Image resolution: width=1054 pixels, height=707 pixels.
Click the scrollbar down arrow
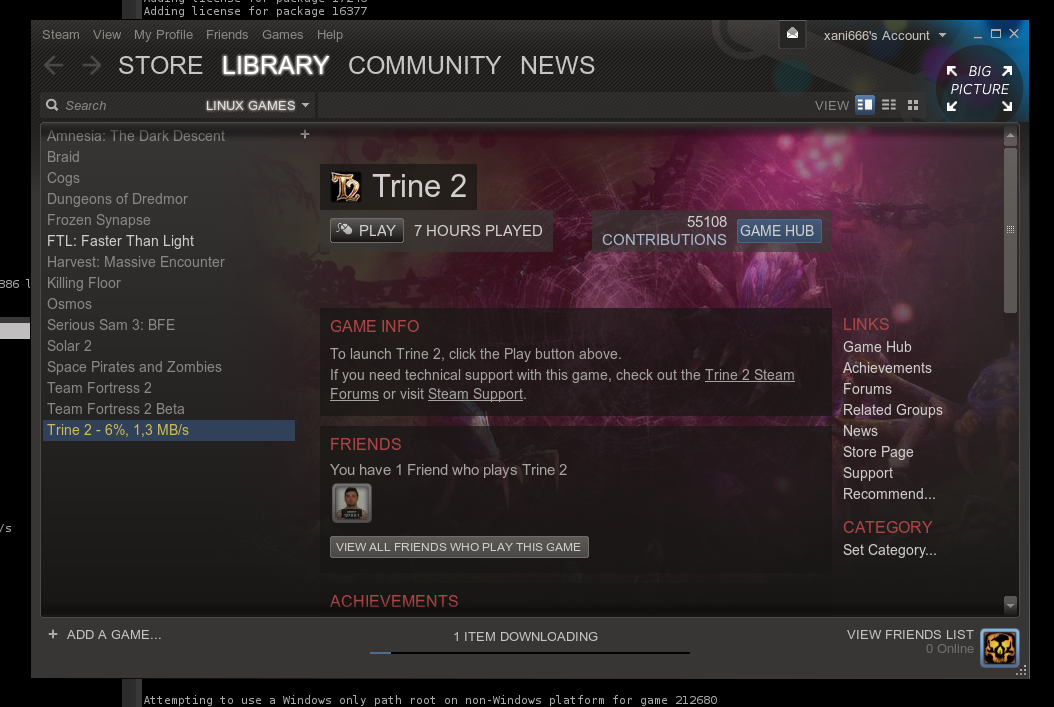pyautogui.click(x=1010, y=604)
